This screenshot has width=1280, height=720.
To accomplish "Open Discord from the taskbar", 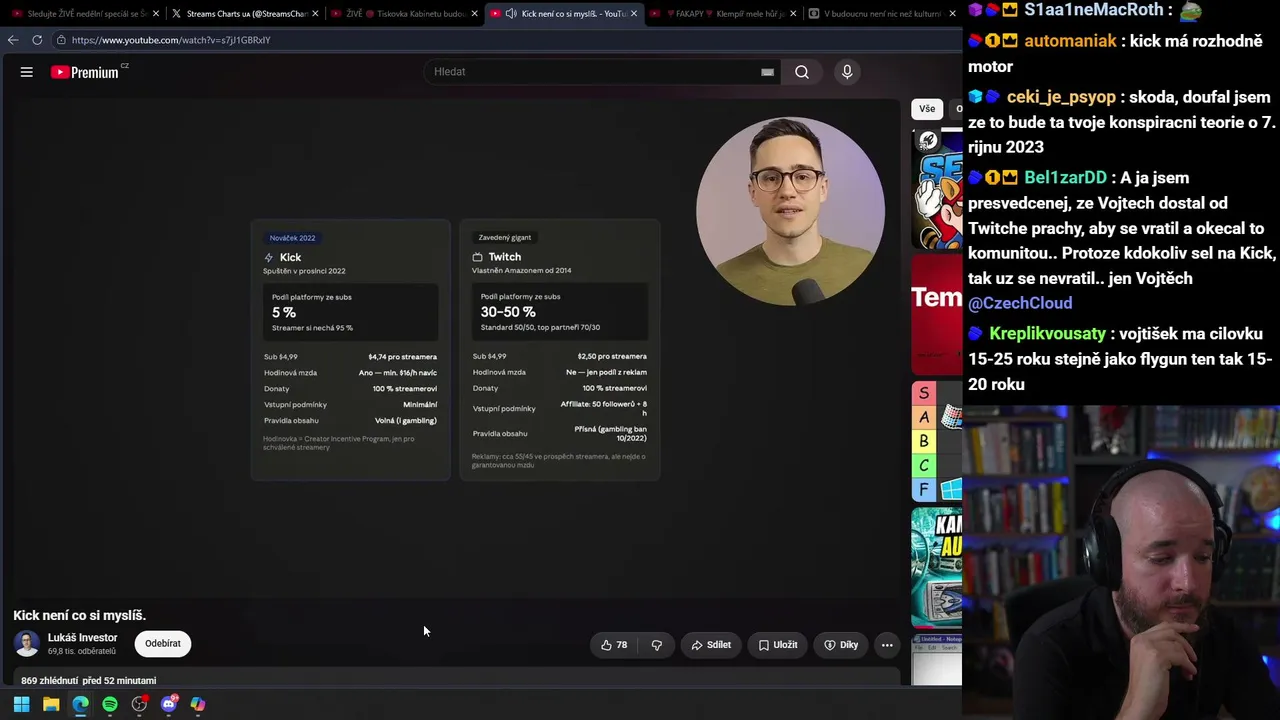I will pos(169,704).
